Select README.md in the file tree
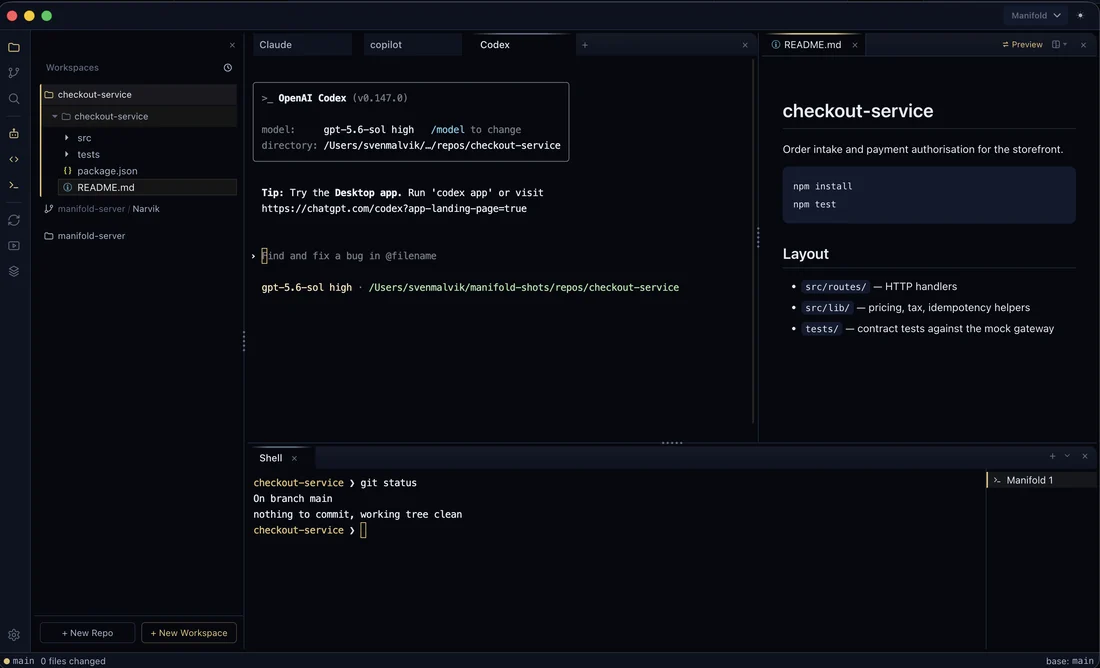Screen dimensions: 1100x668 tap(147, 187)
